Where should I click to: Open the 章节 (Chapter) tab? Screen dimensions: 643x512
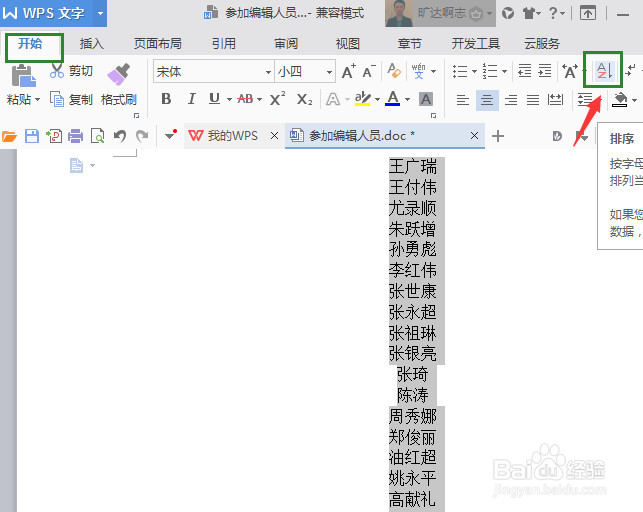tap(409, 43)
